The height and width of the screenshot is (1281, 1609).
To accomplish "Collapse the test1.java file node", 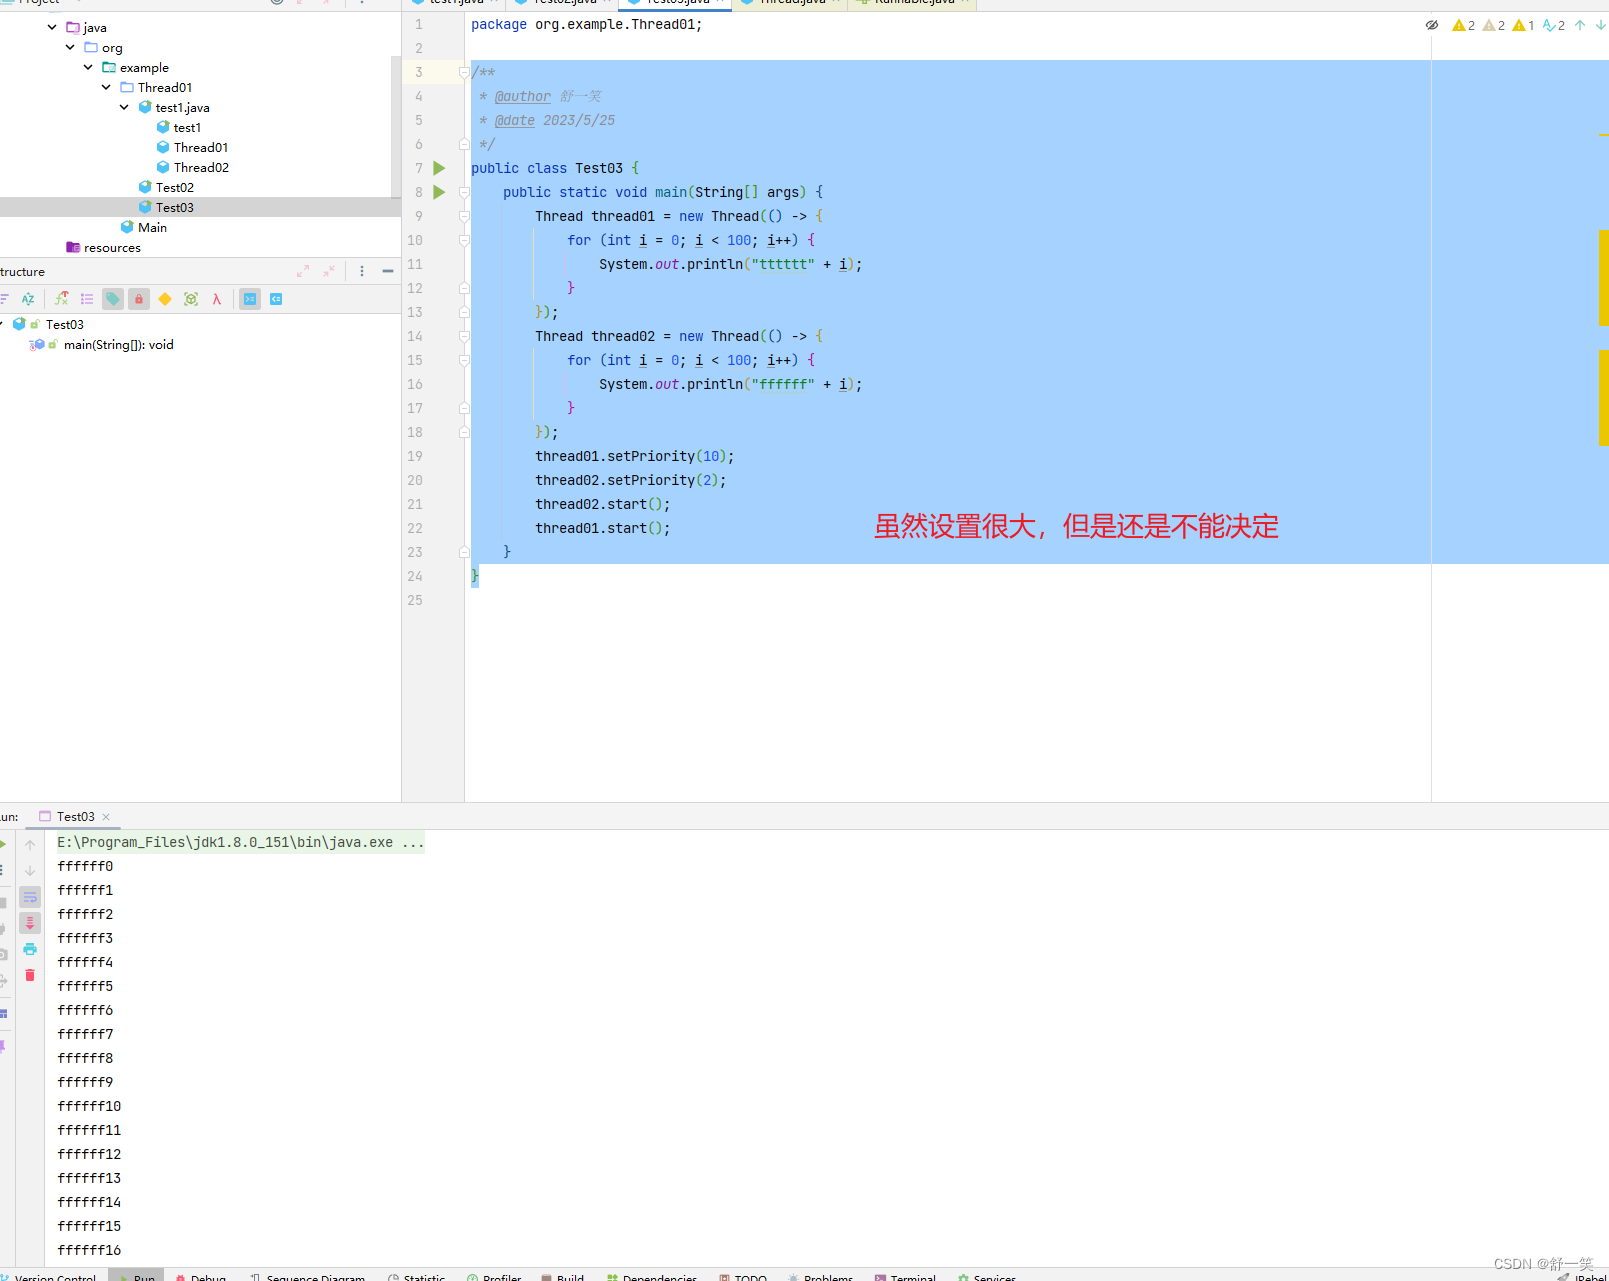I will (124, 107).
